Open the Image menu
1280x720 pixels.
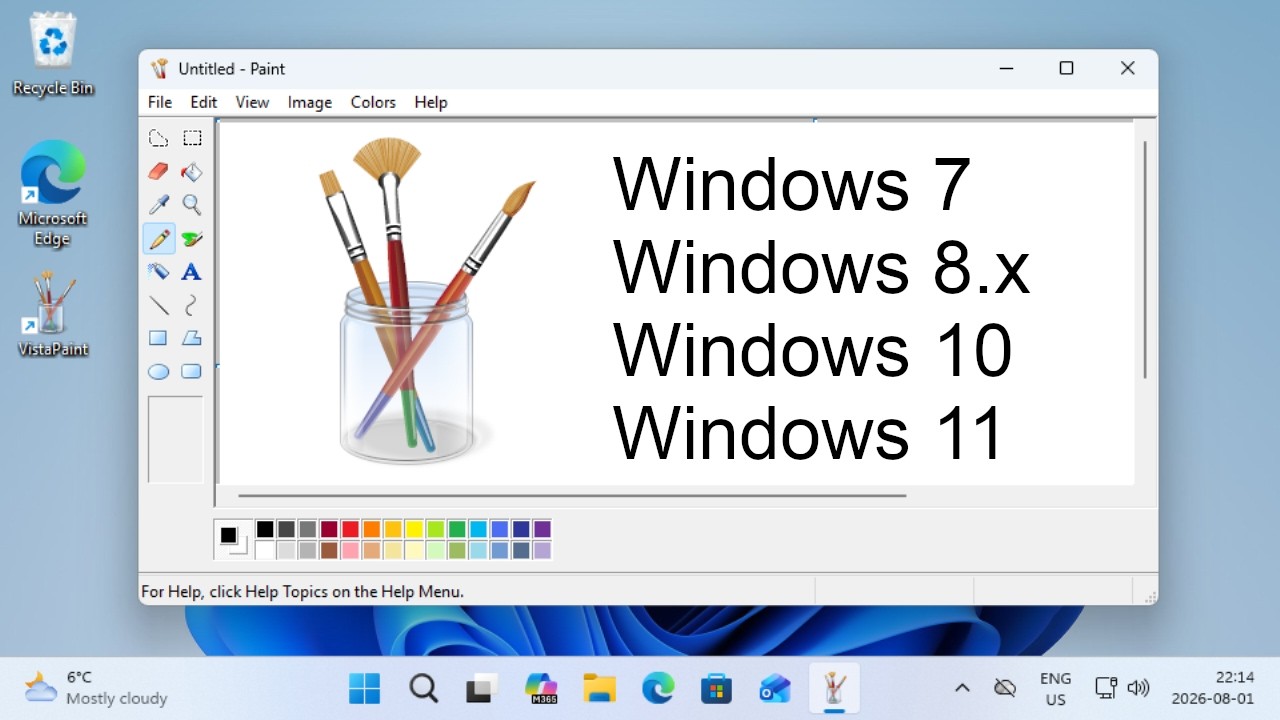[310, 102]
